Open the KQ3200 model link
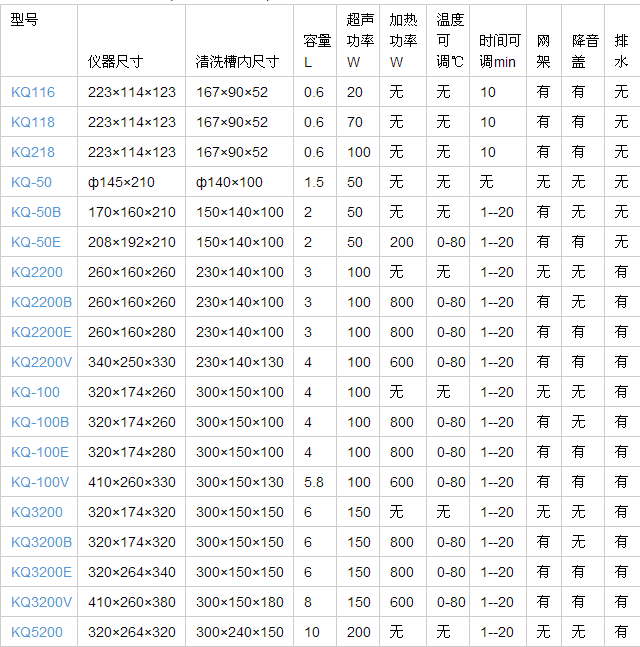The height and width of the screenshot is (647, 640). coord(37,512)
